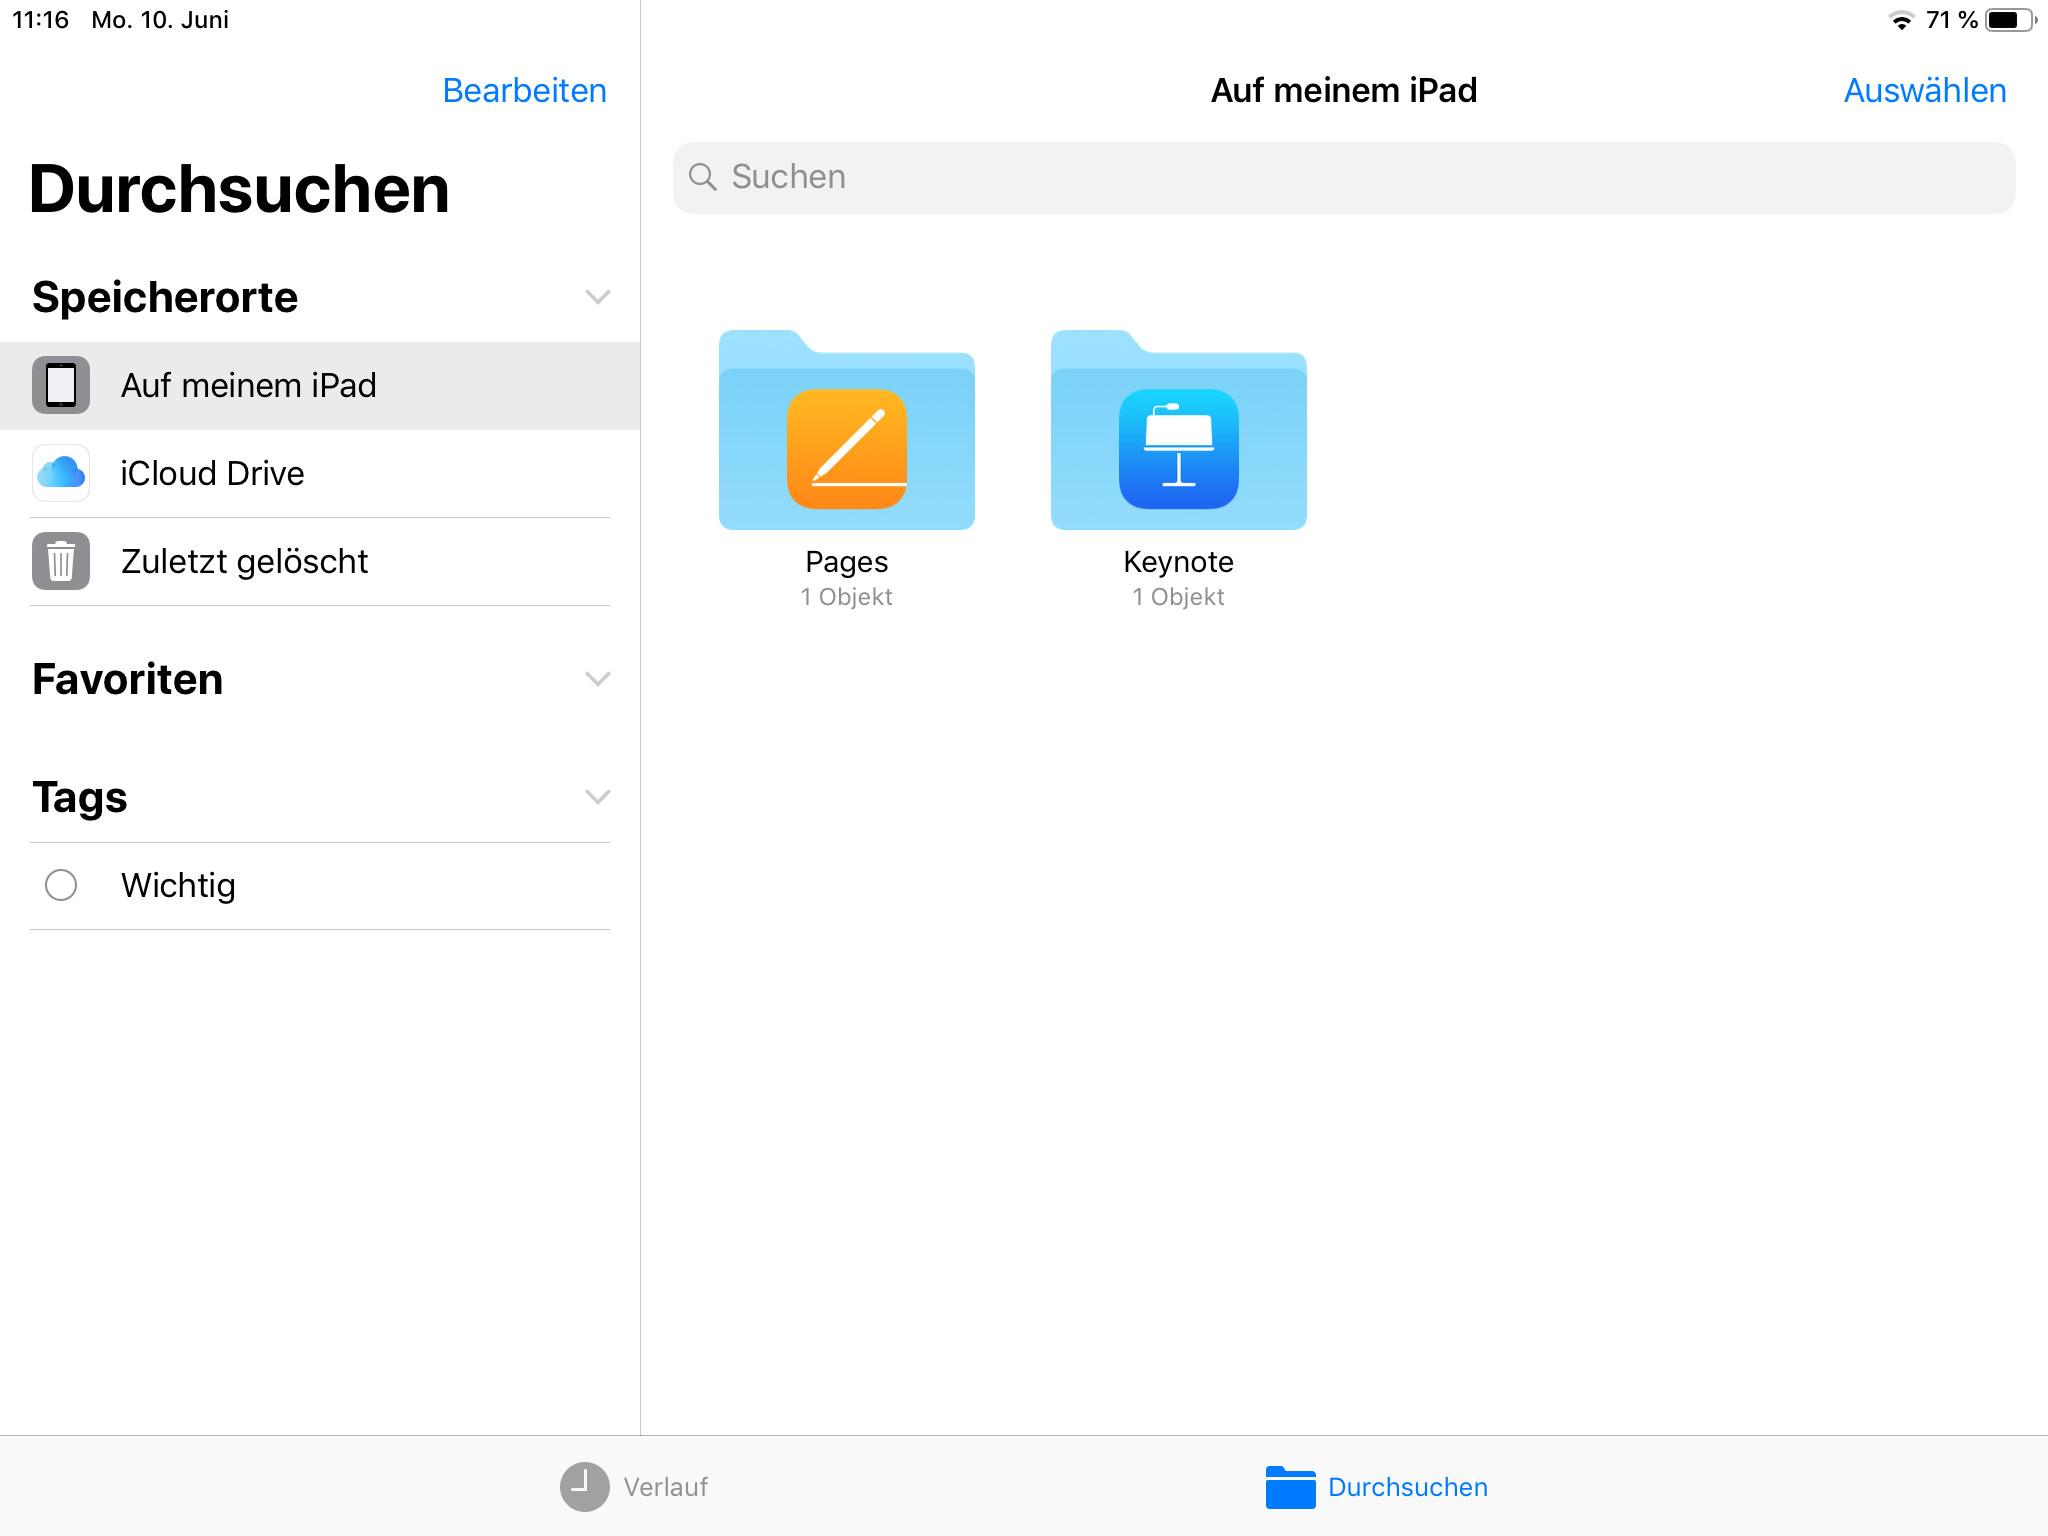The height and width of the screenshot is (1536, 2048).
Task: Click the Verlauf clock icon
Action: [584, 1487]
